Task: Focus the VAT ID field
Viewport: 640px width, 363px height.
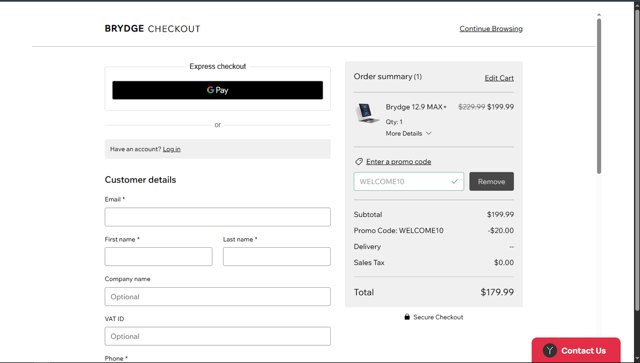Action: pyautogui.click(x=218, y=336)
